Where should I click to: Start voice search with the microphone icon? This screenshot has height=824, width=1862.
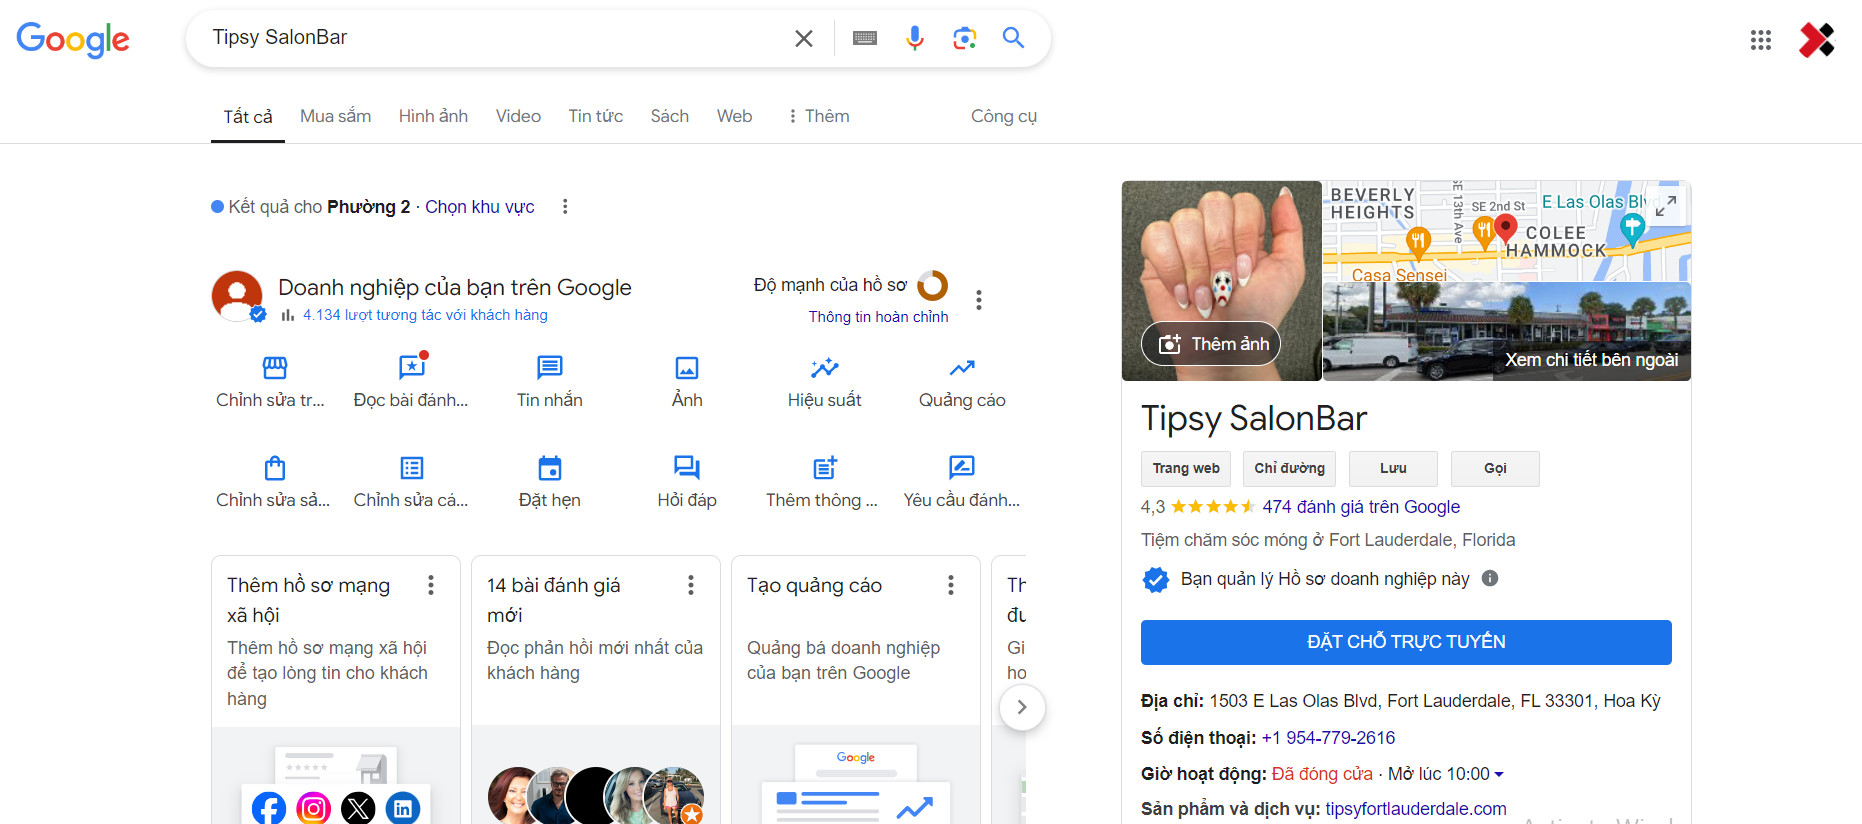pos(914,38)
